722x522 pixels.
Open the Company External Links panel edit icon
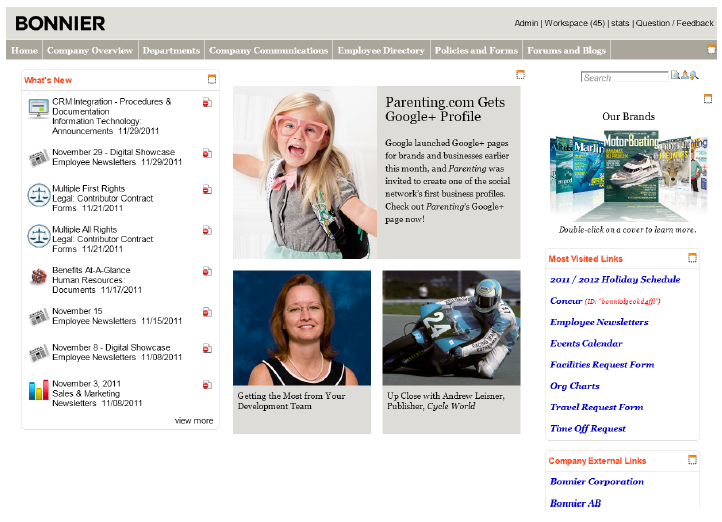pyautogui.click(x=692, y=459)
